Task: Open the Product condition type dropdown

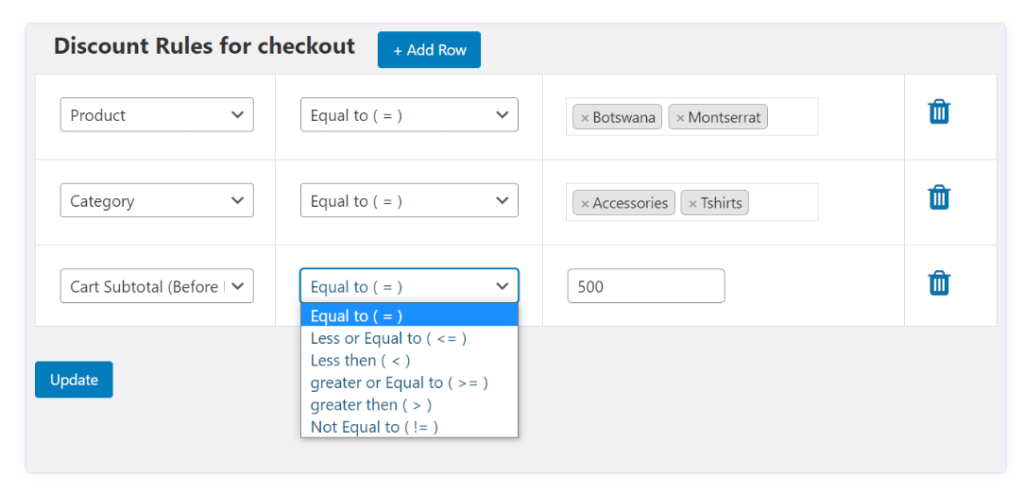Action: click(157, 115)
